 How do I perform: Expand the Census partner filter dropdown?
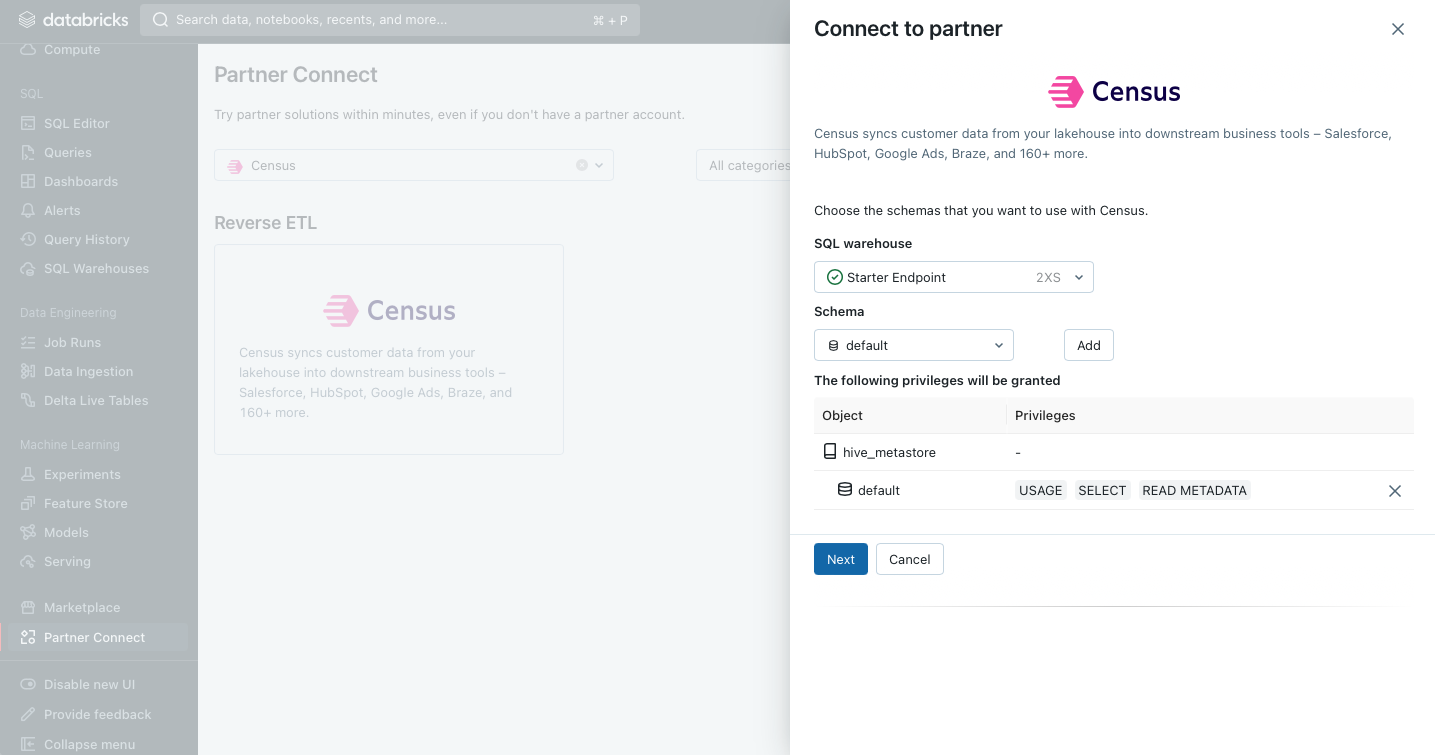[x=600, y=165]
